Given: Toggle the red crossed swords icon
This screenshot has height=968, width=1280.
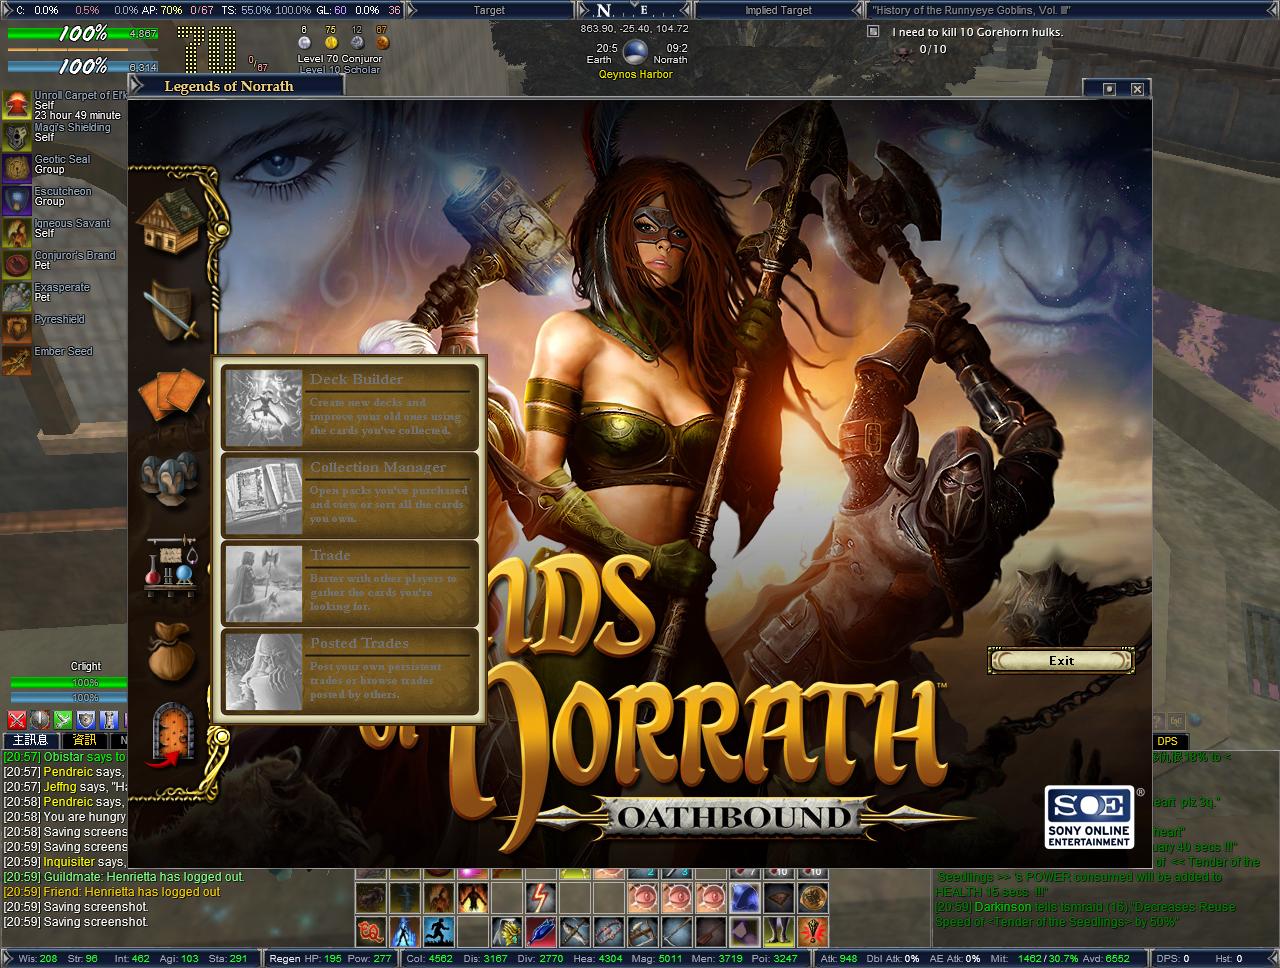Looking at the screenshot, I should click(16, 719).
